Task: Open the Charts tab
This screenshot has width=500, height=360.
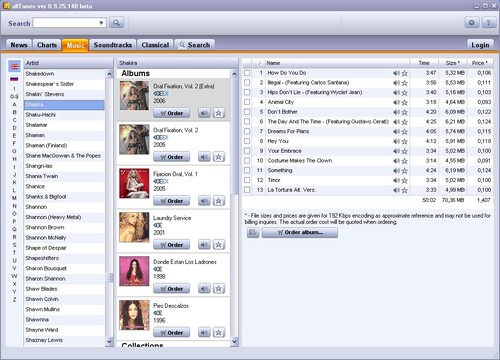Action: click(47, 45)
